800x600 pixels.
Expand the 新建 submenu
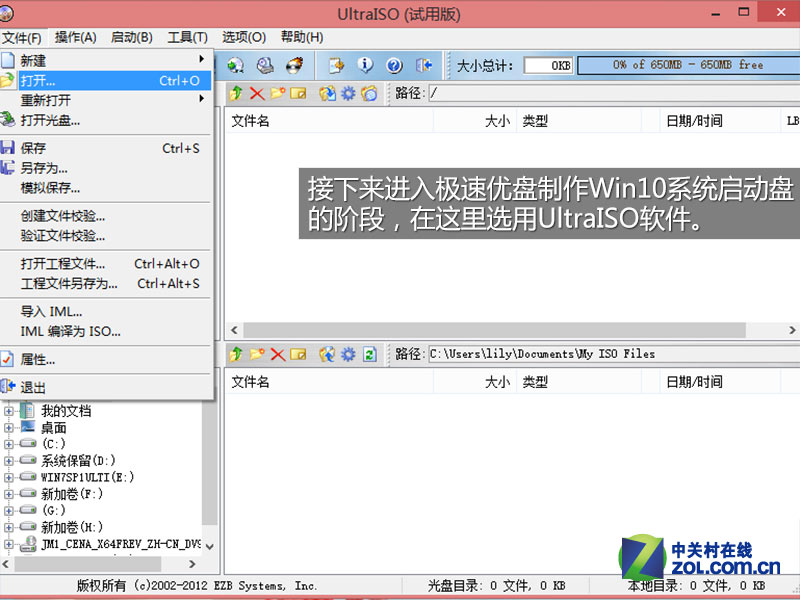[x=106, y=61]
